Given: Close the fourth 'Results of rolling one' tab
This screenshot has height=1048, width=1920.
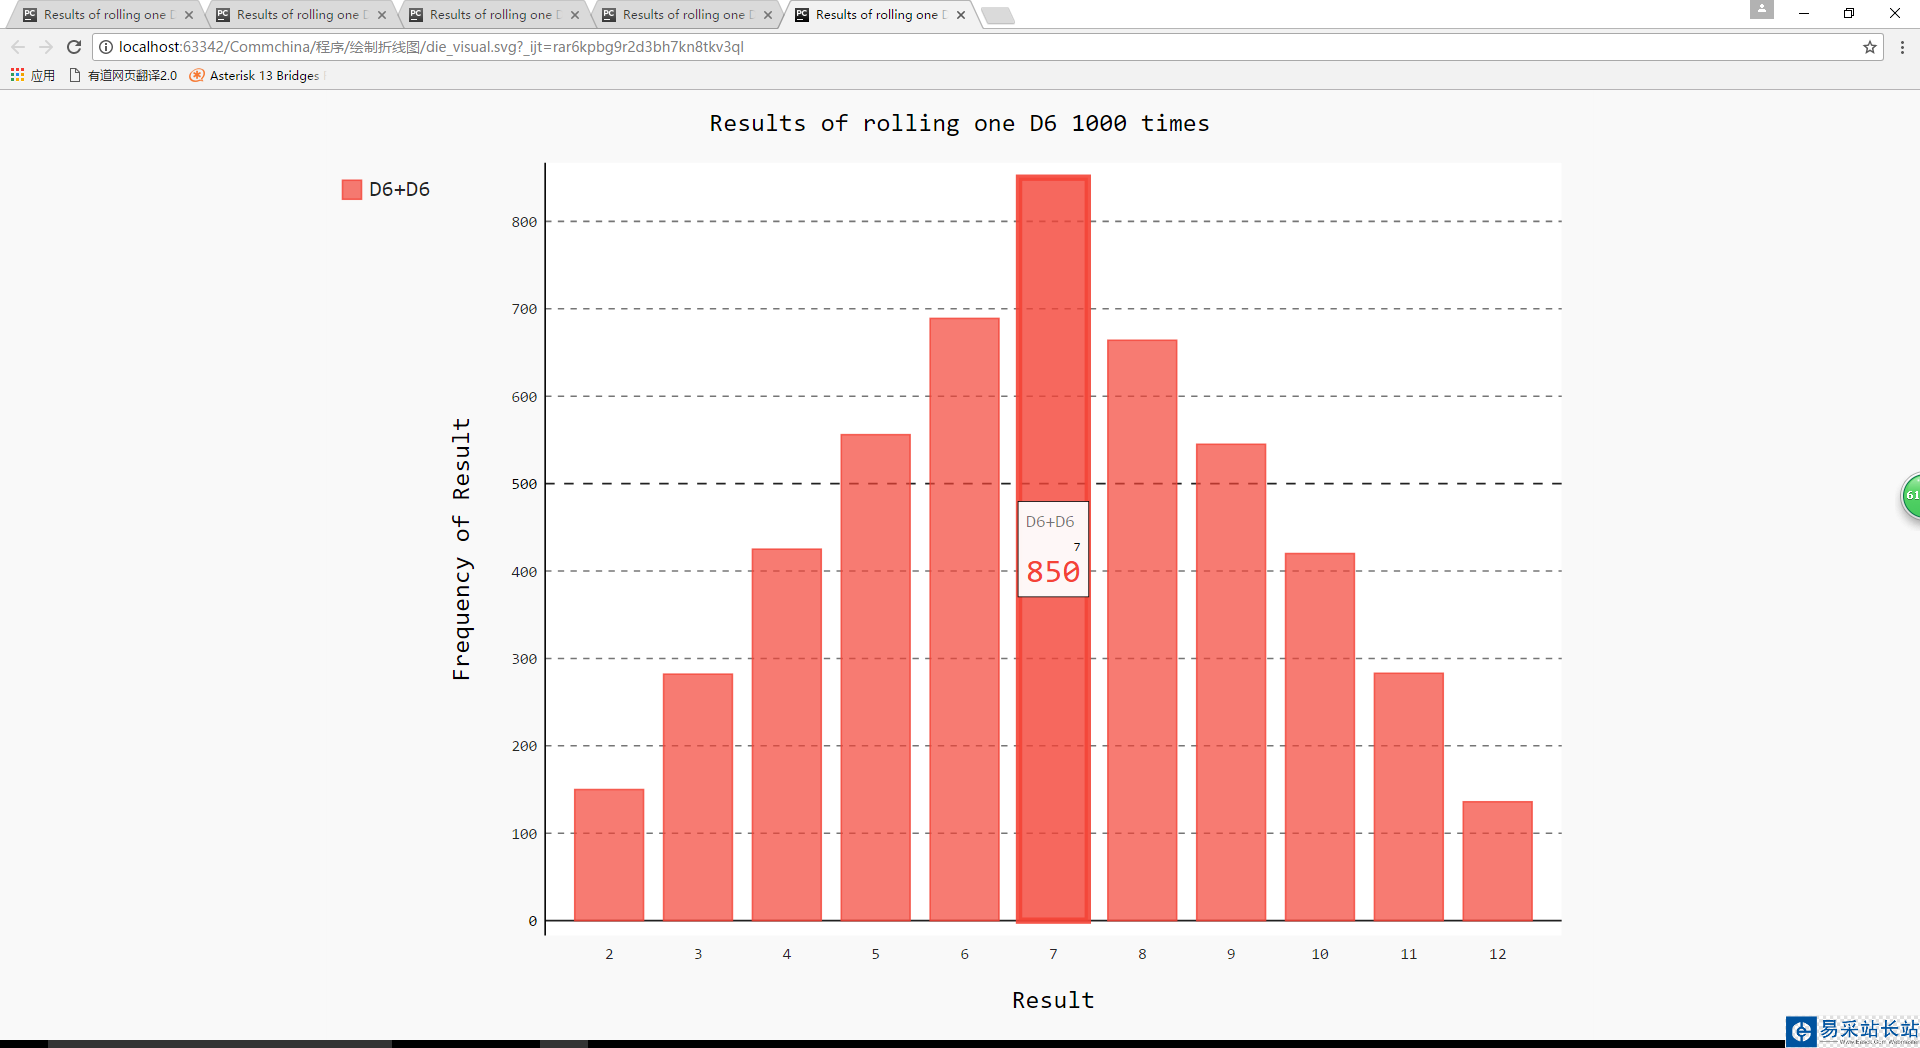Looking at the screenshot, I should (768, 15).
